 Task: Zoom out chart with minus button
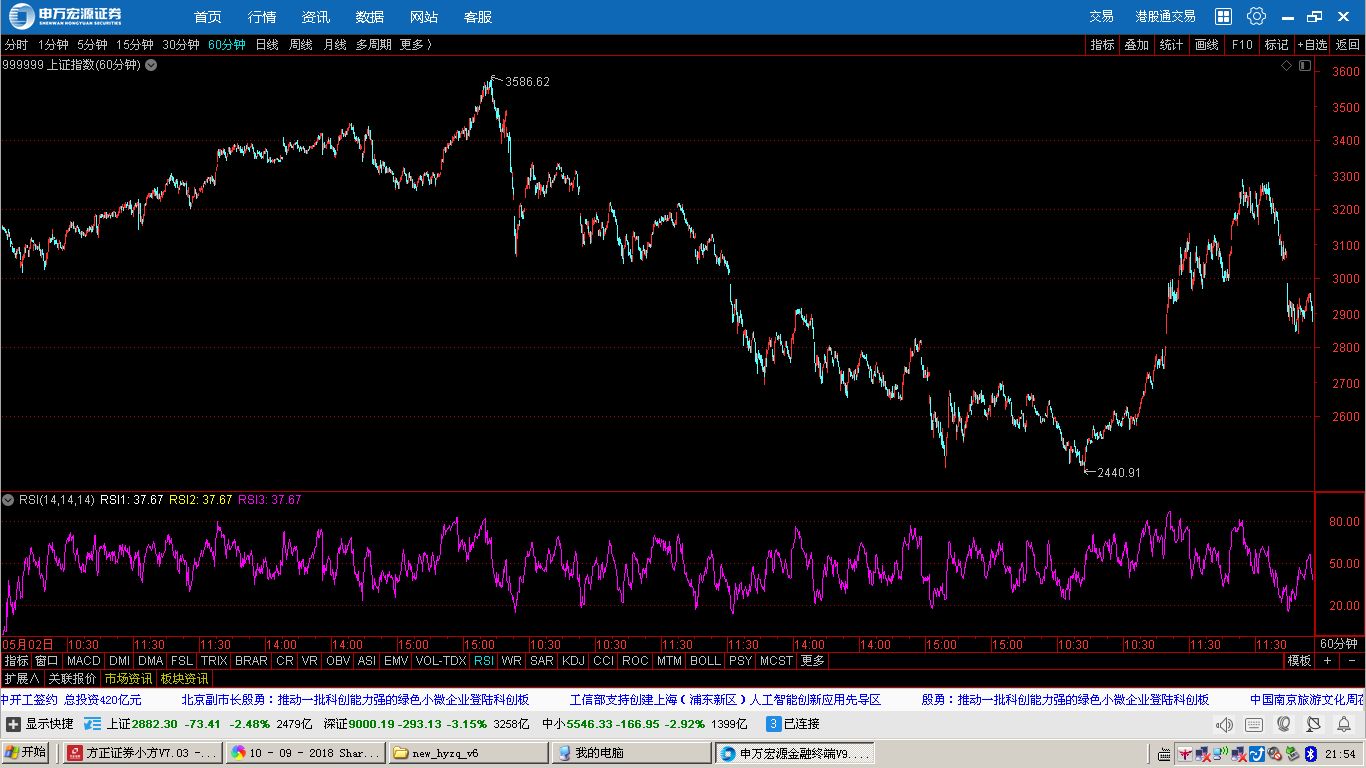click(1351, 661)
